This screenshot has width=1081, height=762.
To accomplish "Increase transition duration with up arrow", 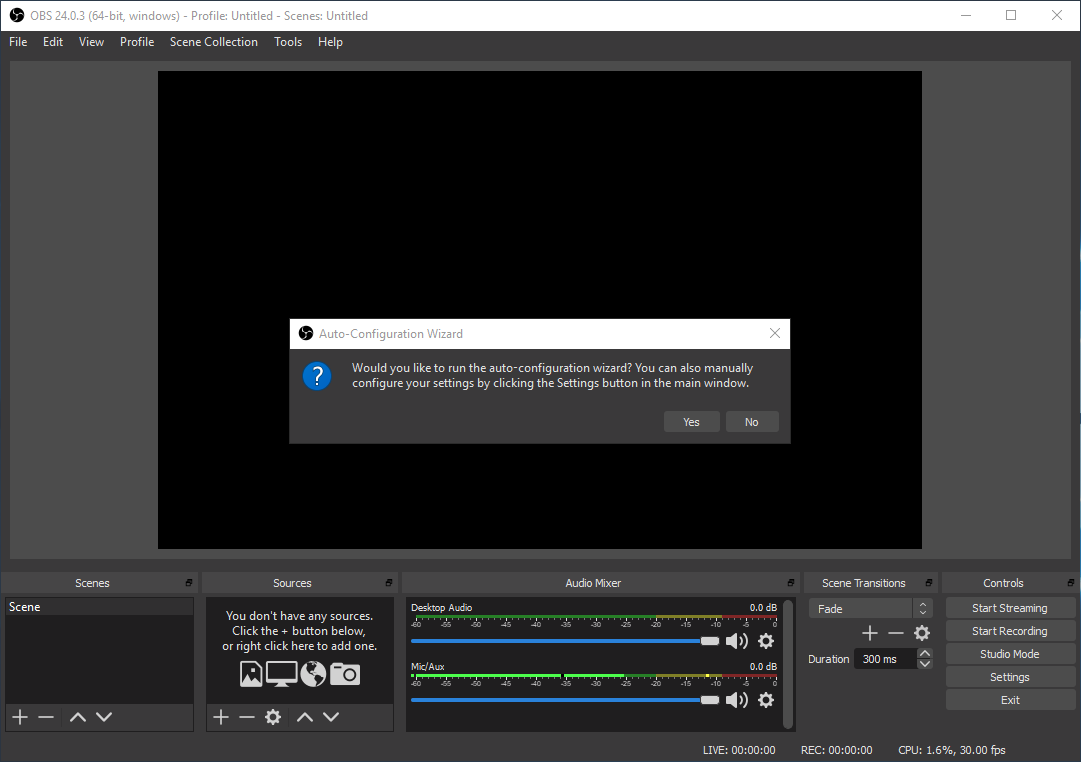I will tap(925, 654).
